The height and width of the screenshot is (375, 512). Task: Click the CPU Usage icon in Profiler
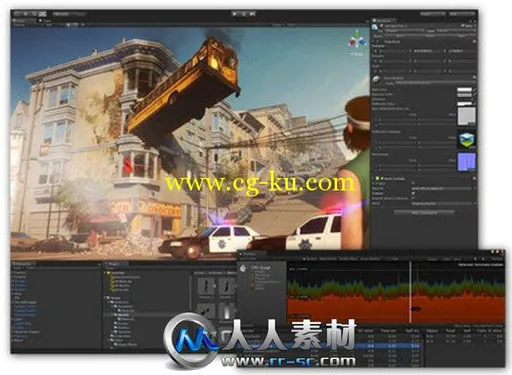[x=244, y=268]
